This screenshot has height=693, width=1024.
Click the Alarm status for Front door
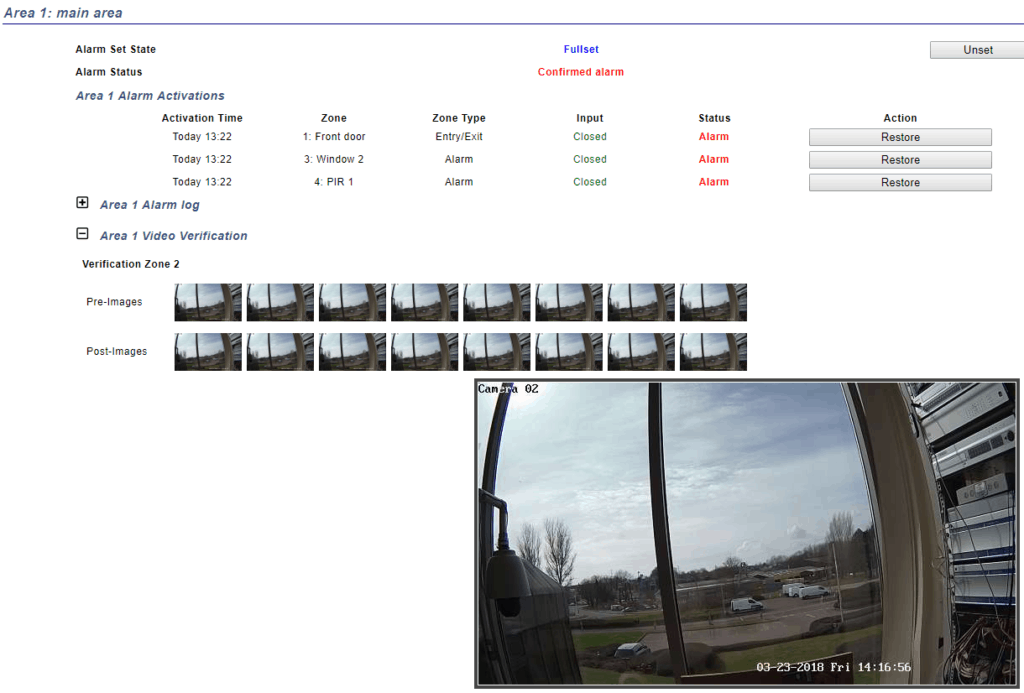[x=713, y=136]
